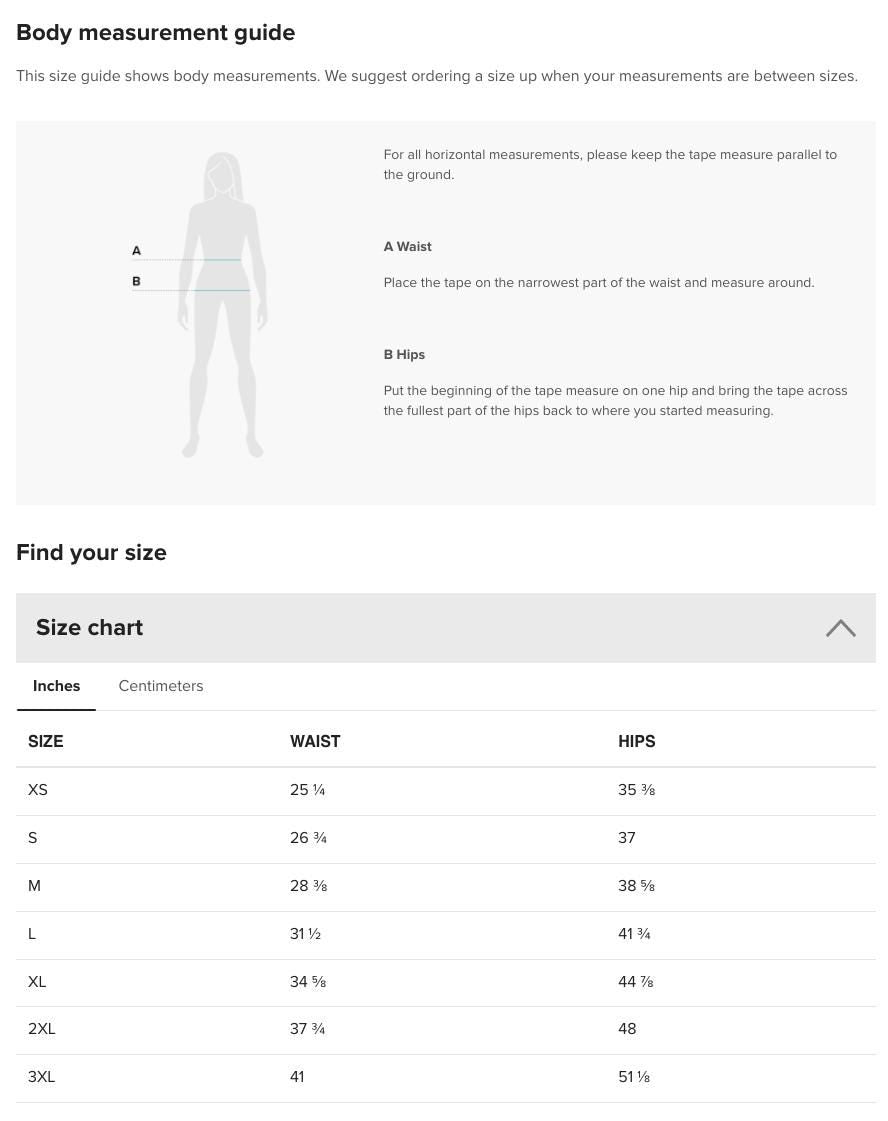This screenshot has height=1121, width=888.
Task: Select the L size row
Action: coord(32,934)
